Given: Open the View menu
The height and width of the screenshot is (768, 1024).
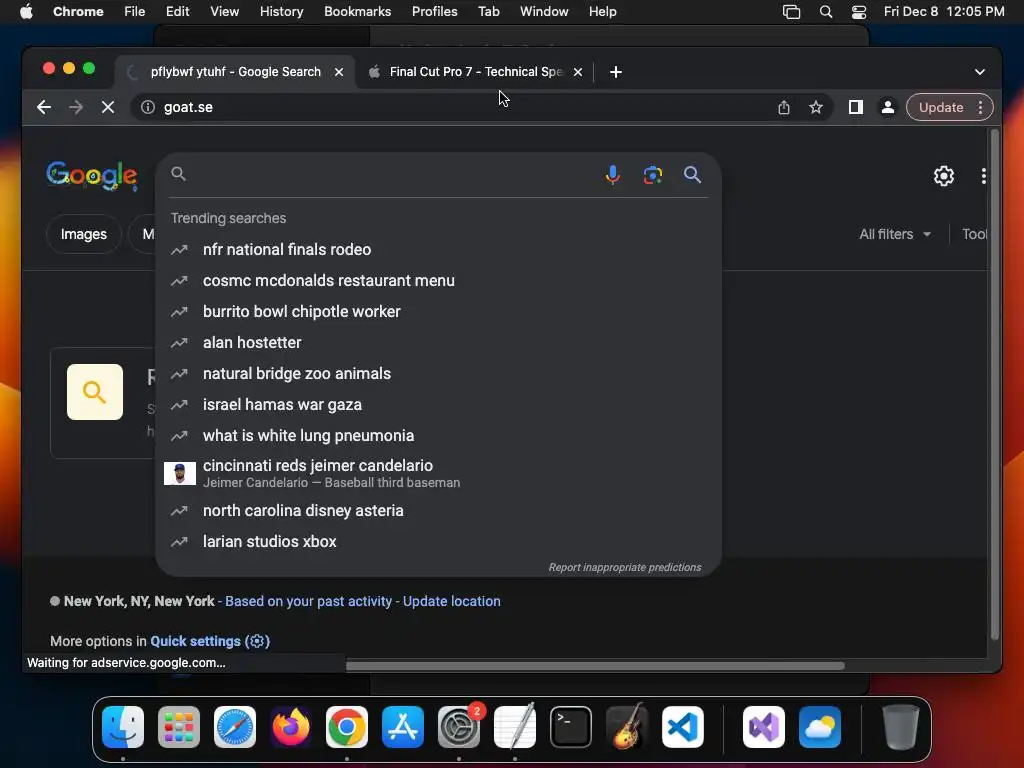Looking at the screenshot, I should pyautogui.click(x=224, y=12).
